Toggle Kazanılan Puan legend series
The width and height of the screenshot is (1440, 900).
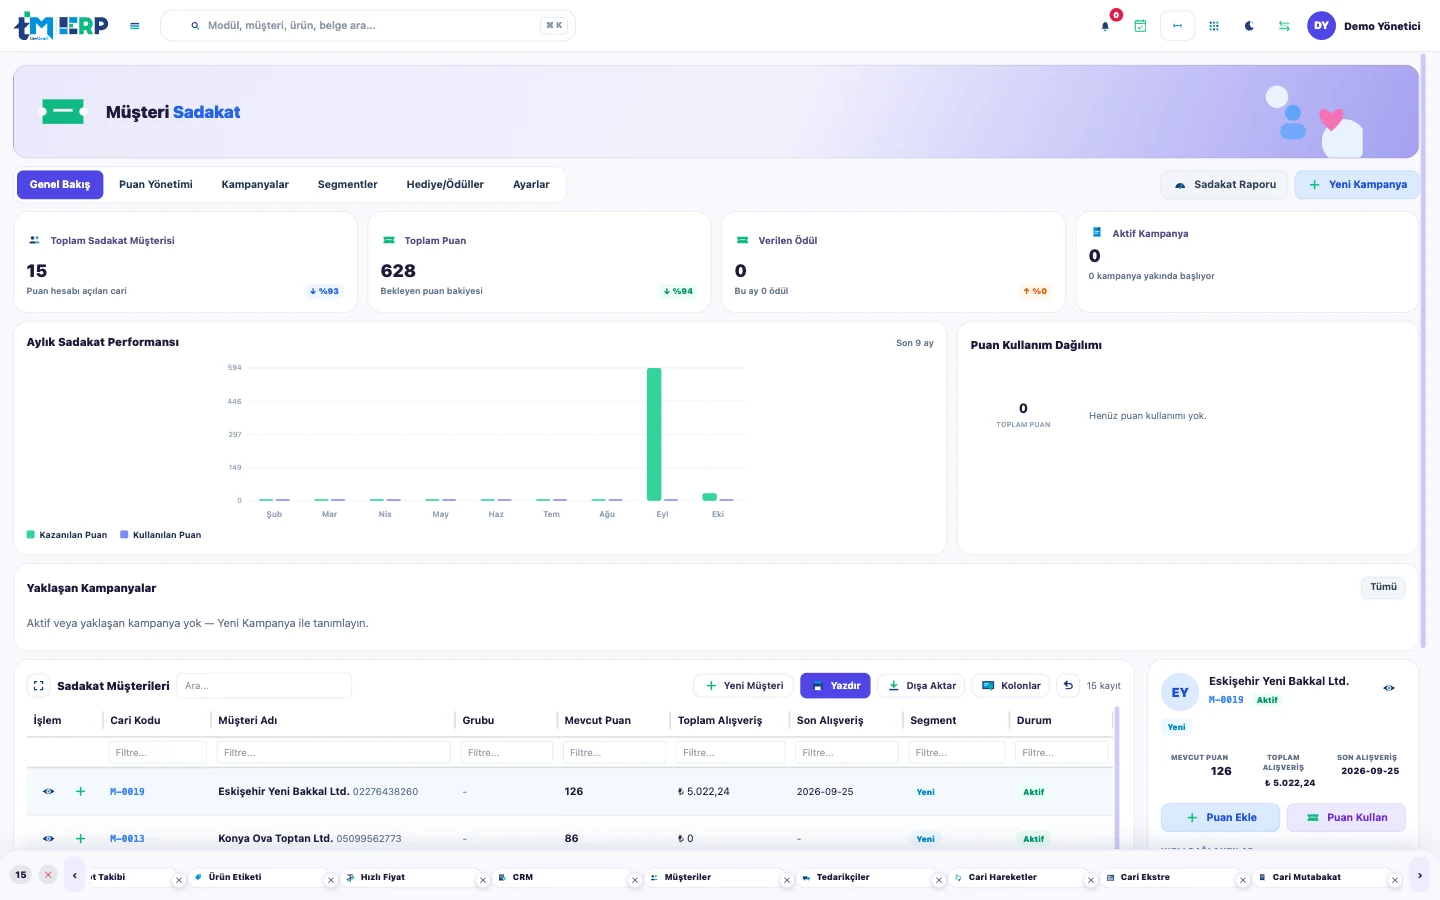point(67,535)
